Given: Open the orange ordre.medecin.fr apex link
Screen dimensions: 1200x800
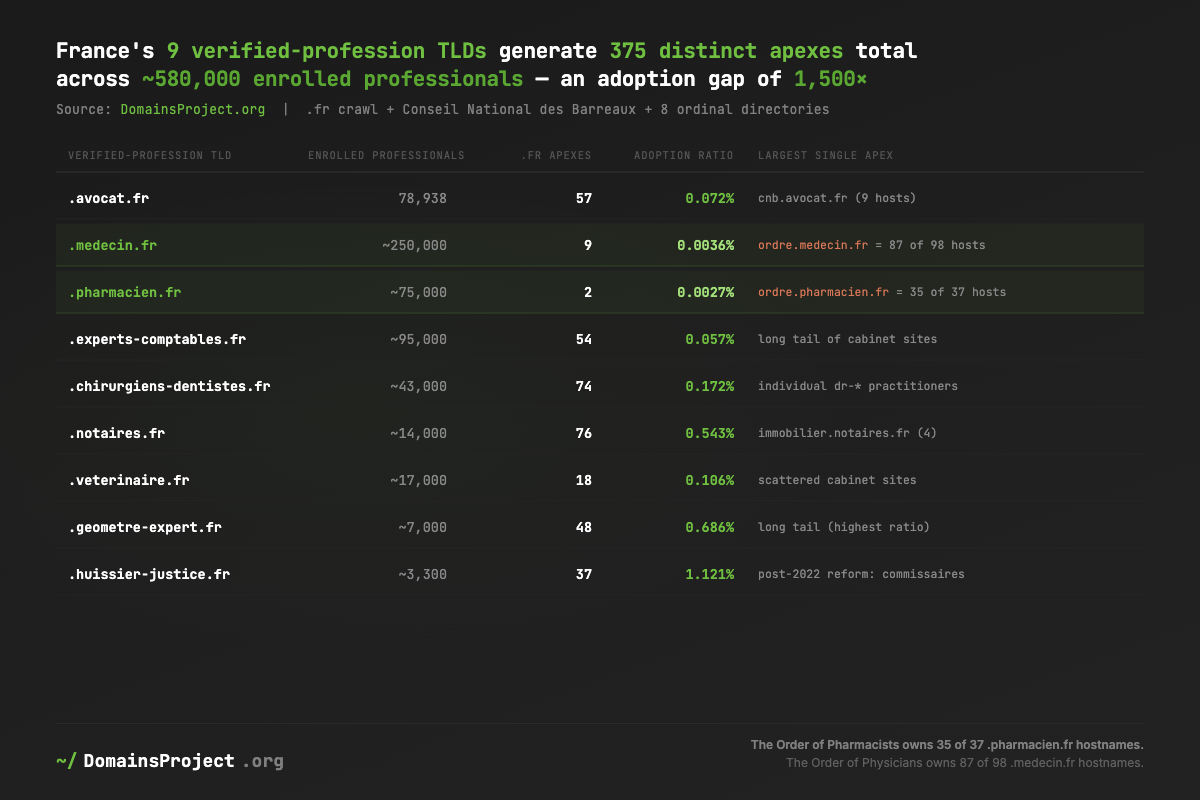Looking at the screenshot, I should 813,245.
